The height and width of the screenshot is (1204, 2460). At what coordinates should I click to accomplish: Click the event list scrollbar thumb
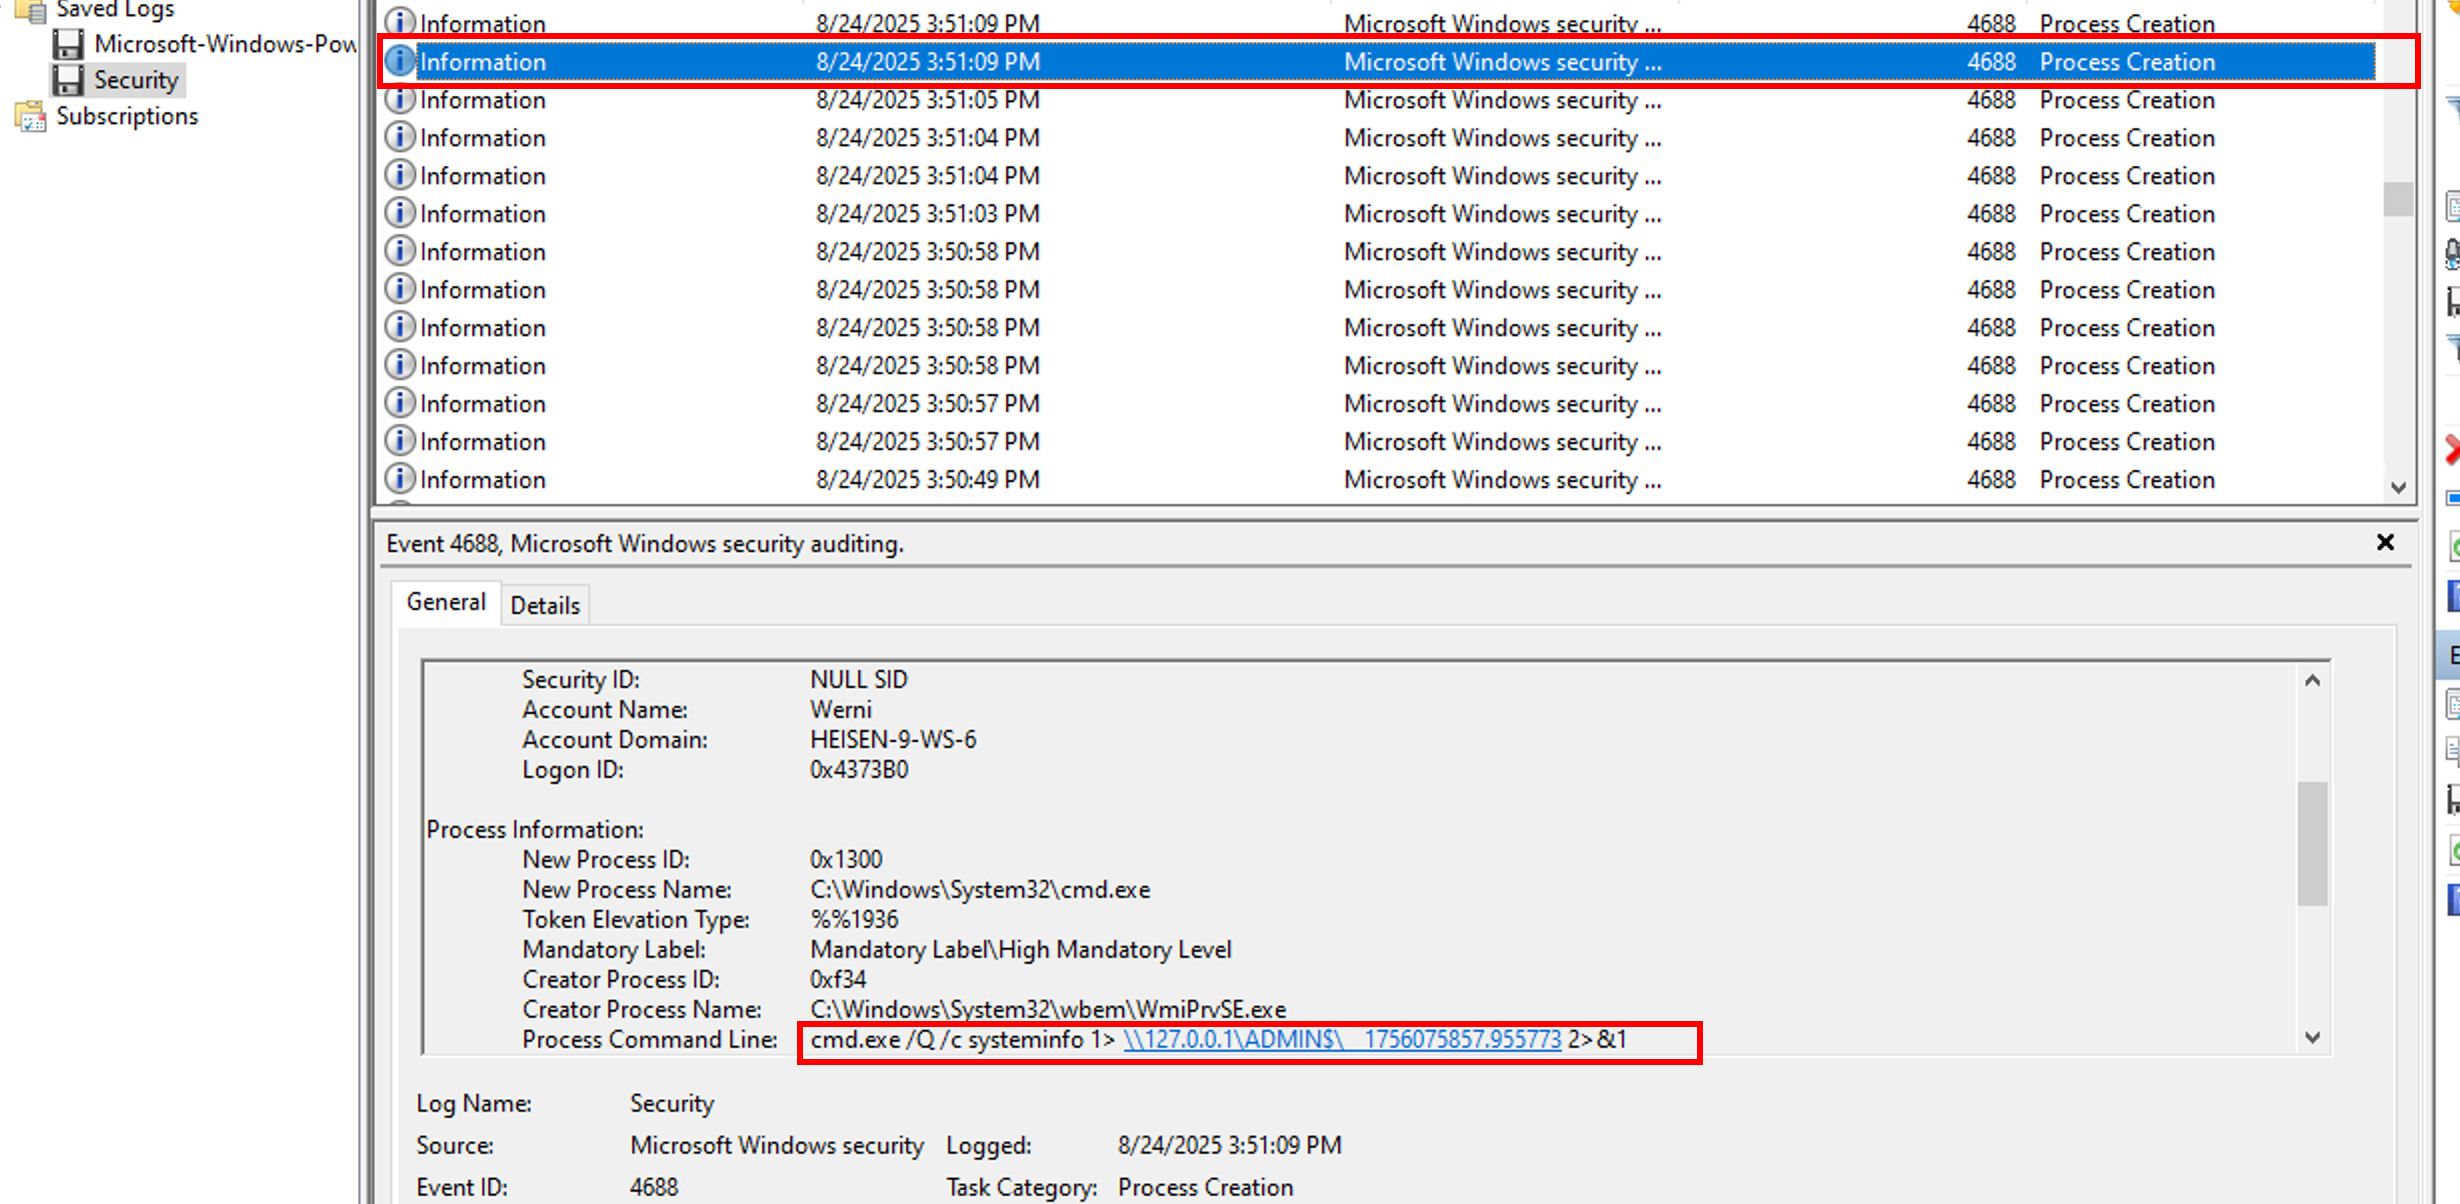[x=2398, y=198]
